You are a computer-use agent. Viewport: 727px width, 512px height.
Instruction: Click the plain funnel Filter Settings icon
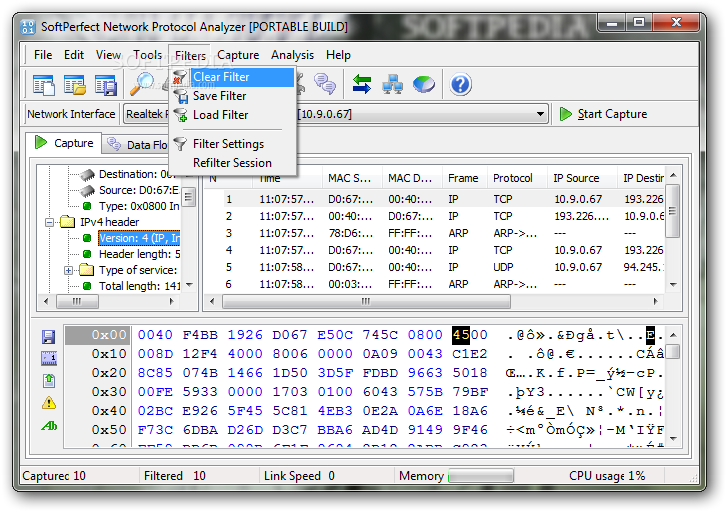pyautogui.click(x=180, y=144)
